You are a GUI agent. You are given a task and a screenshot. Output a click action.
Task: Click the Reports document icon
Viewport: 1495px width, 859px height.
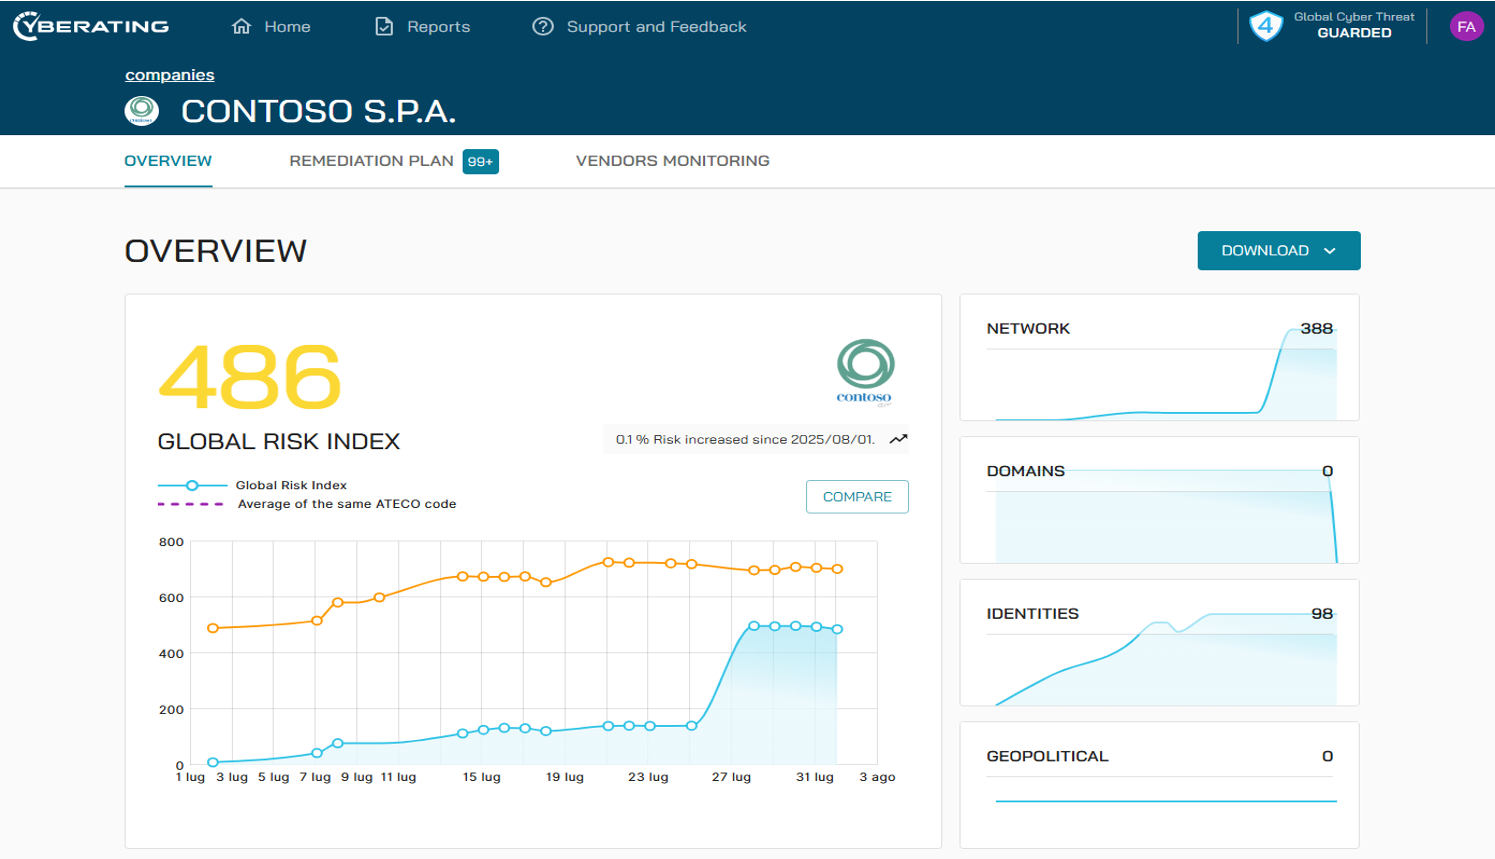tap(384, 26)
